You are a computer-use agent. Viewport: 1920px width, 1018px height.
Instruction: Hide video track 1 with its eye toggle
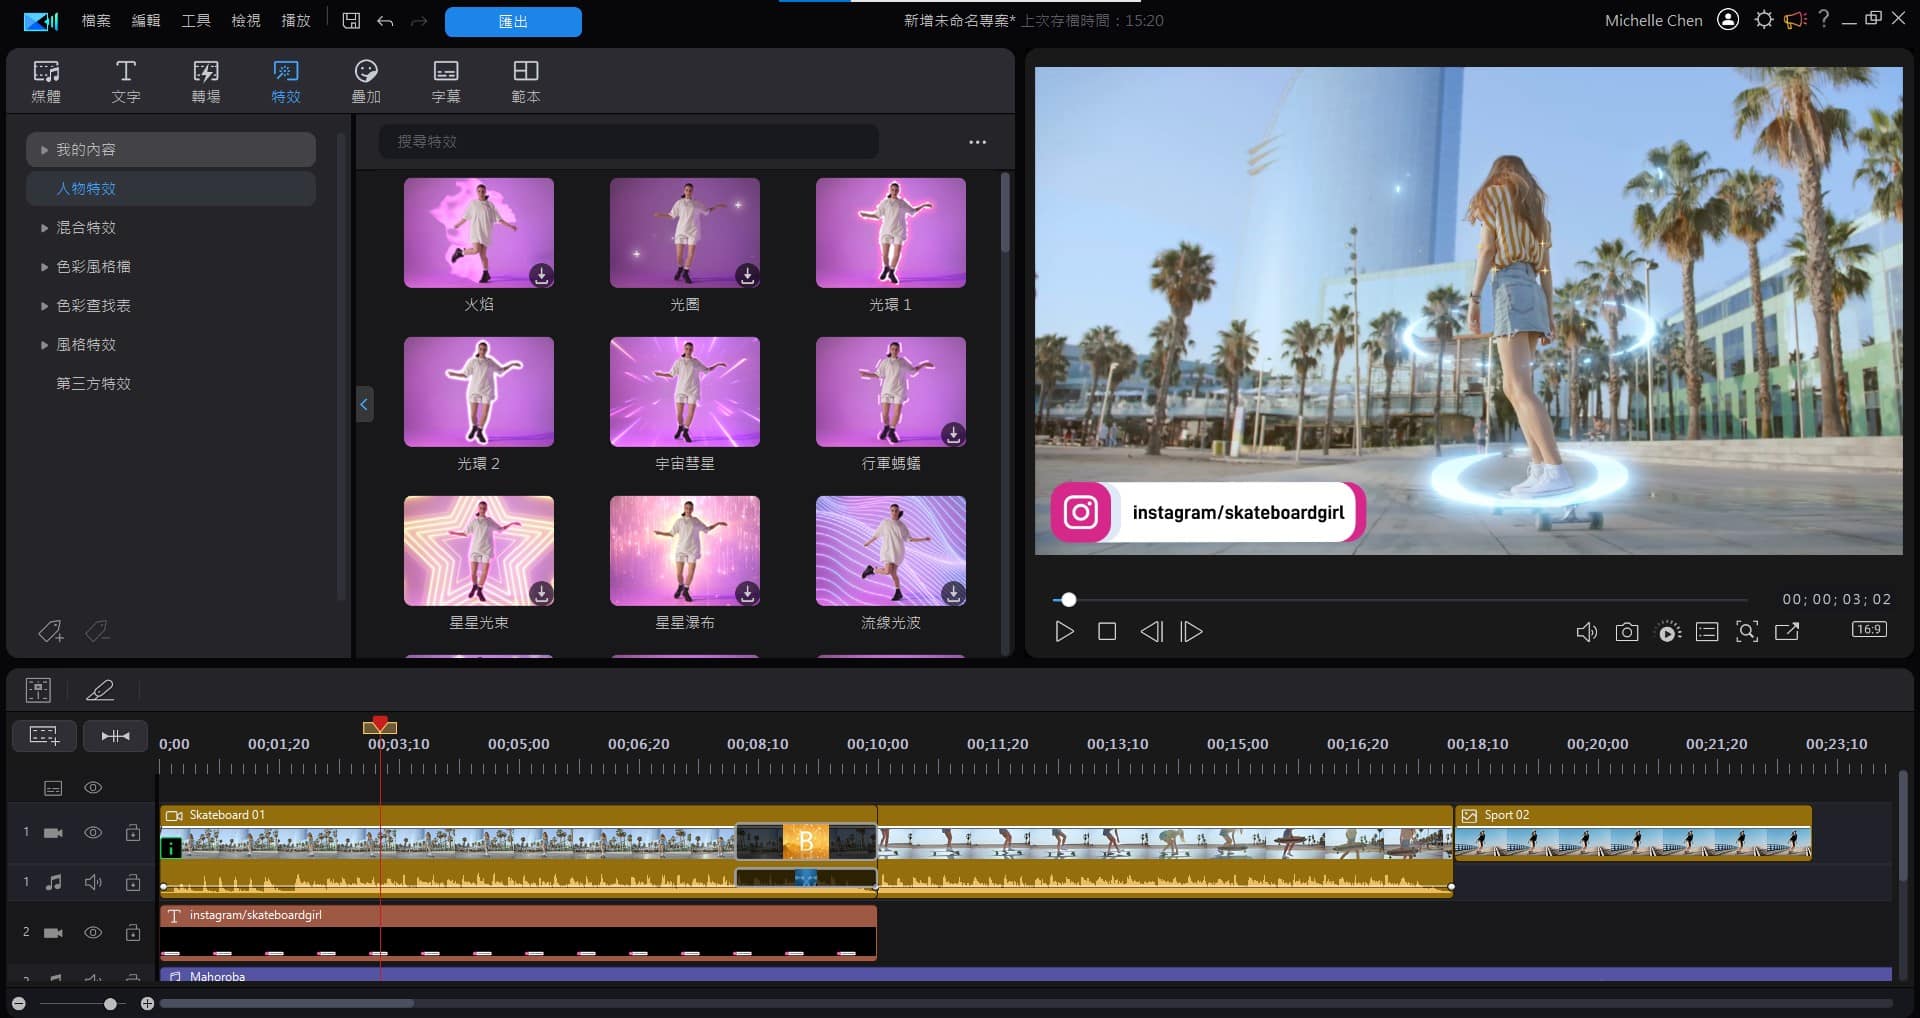93,831
